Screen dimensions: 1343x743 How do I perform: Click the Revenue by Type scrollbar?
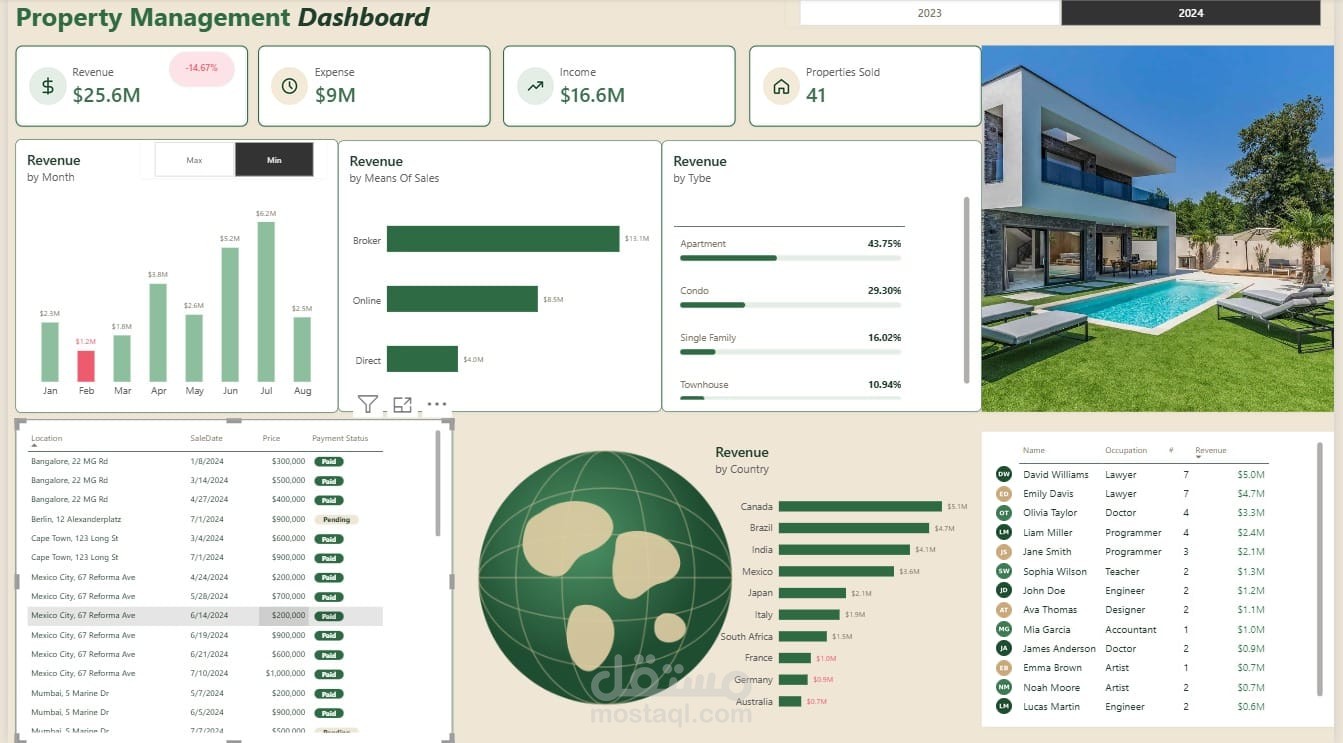[x=966, y=289]
